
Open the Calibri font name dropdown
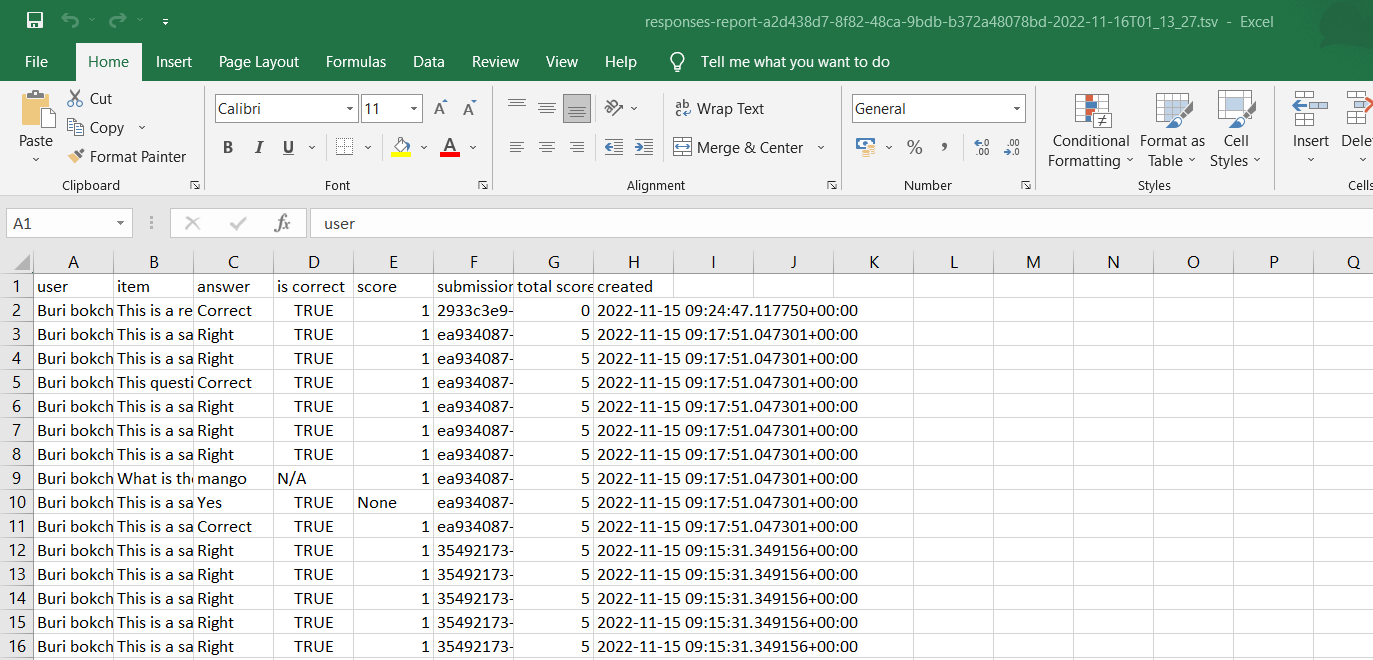(x=350, y=109)
